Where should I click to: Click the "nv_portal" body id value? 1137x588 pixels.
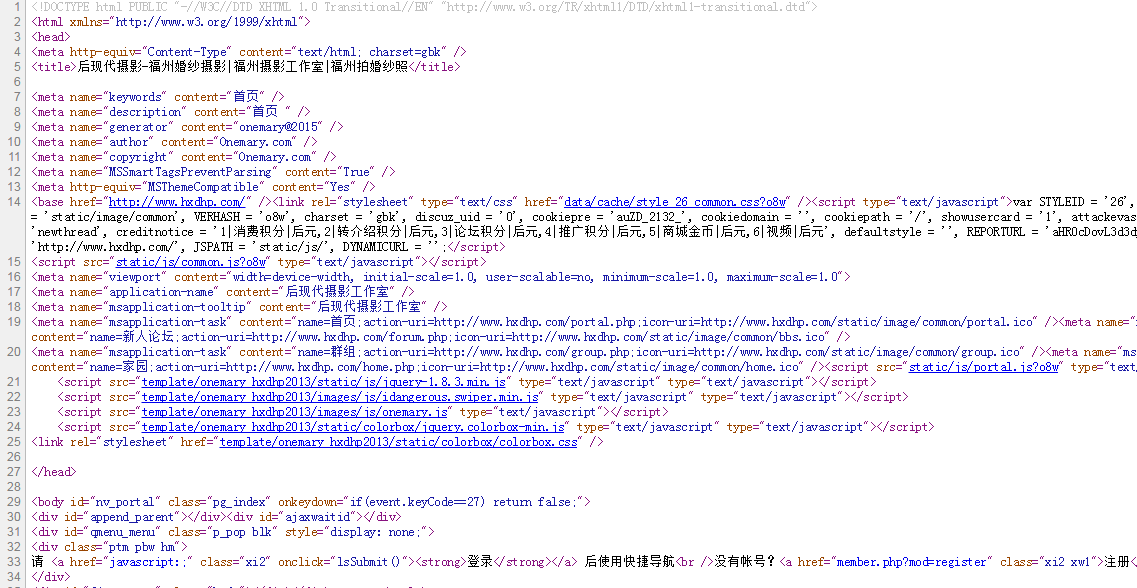pyautogui.click(x=125, y=502)
